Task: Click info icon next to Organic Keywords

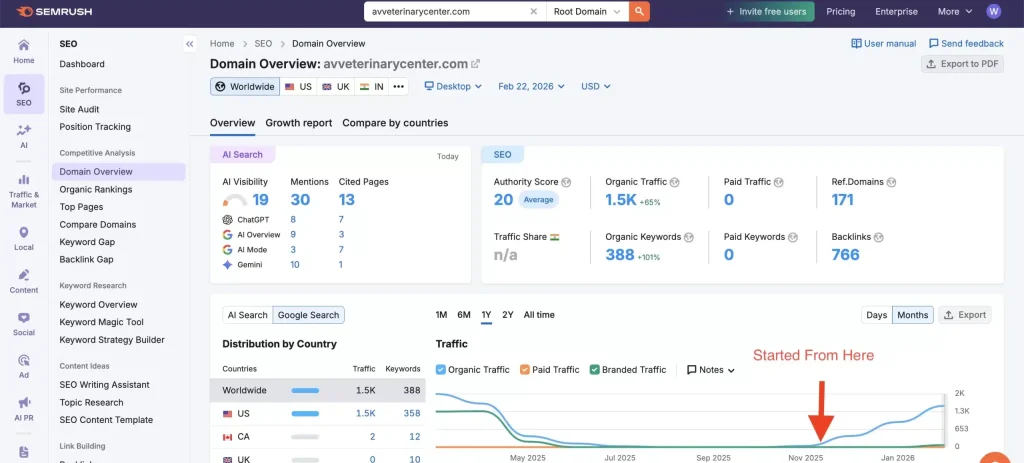Action: 688,237
